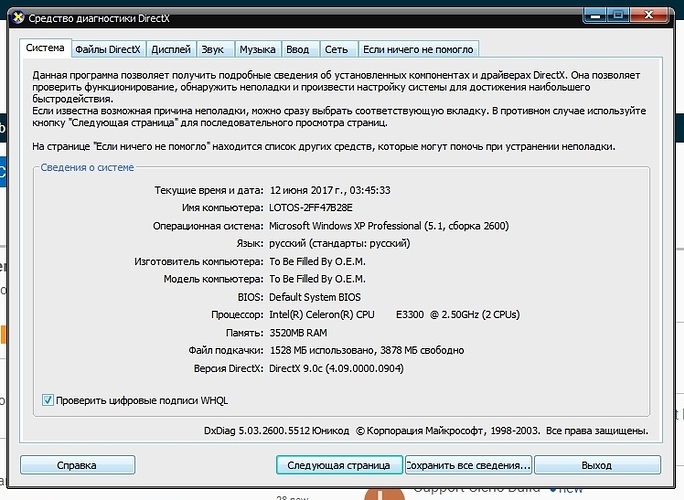Image resolution: width=684 pixels, height=500 pixels.
Task: Click the Intel Celeron processor info text
Action: point(394,314)
